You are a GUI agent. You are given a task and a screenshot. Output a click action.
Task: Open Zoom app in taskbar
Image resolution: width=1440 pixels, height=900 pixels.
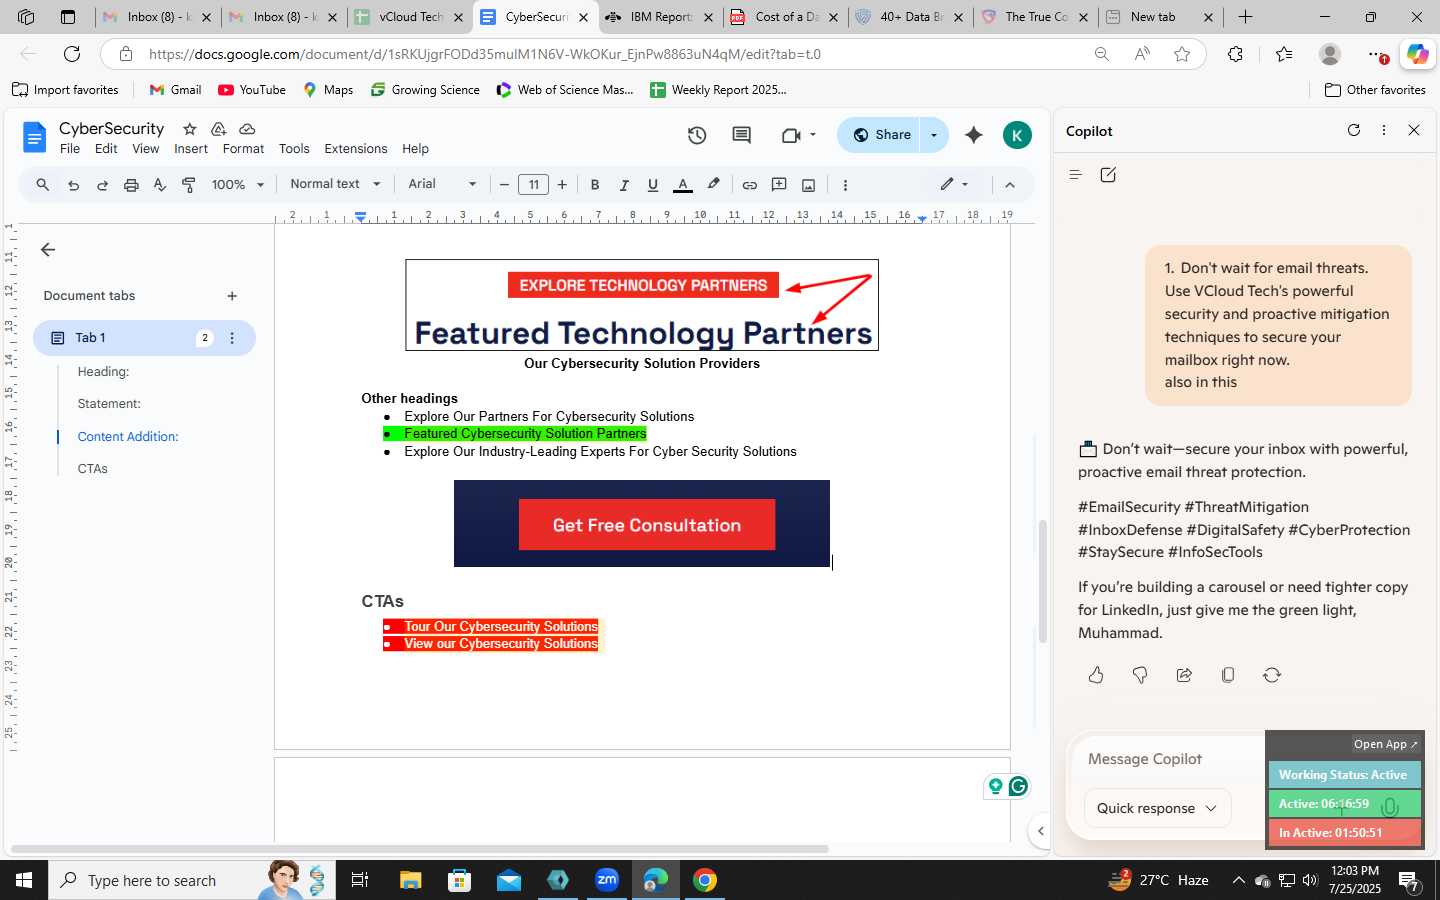click(607, 880)
